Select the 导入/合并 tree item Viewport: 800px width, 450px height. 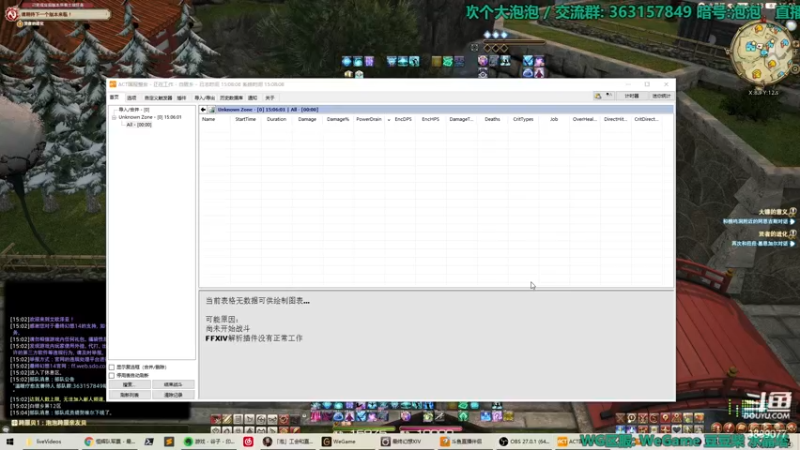pos(134,110)
